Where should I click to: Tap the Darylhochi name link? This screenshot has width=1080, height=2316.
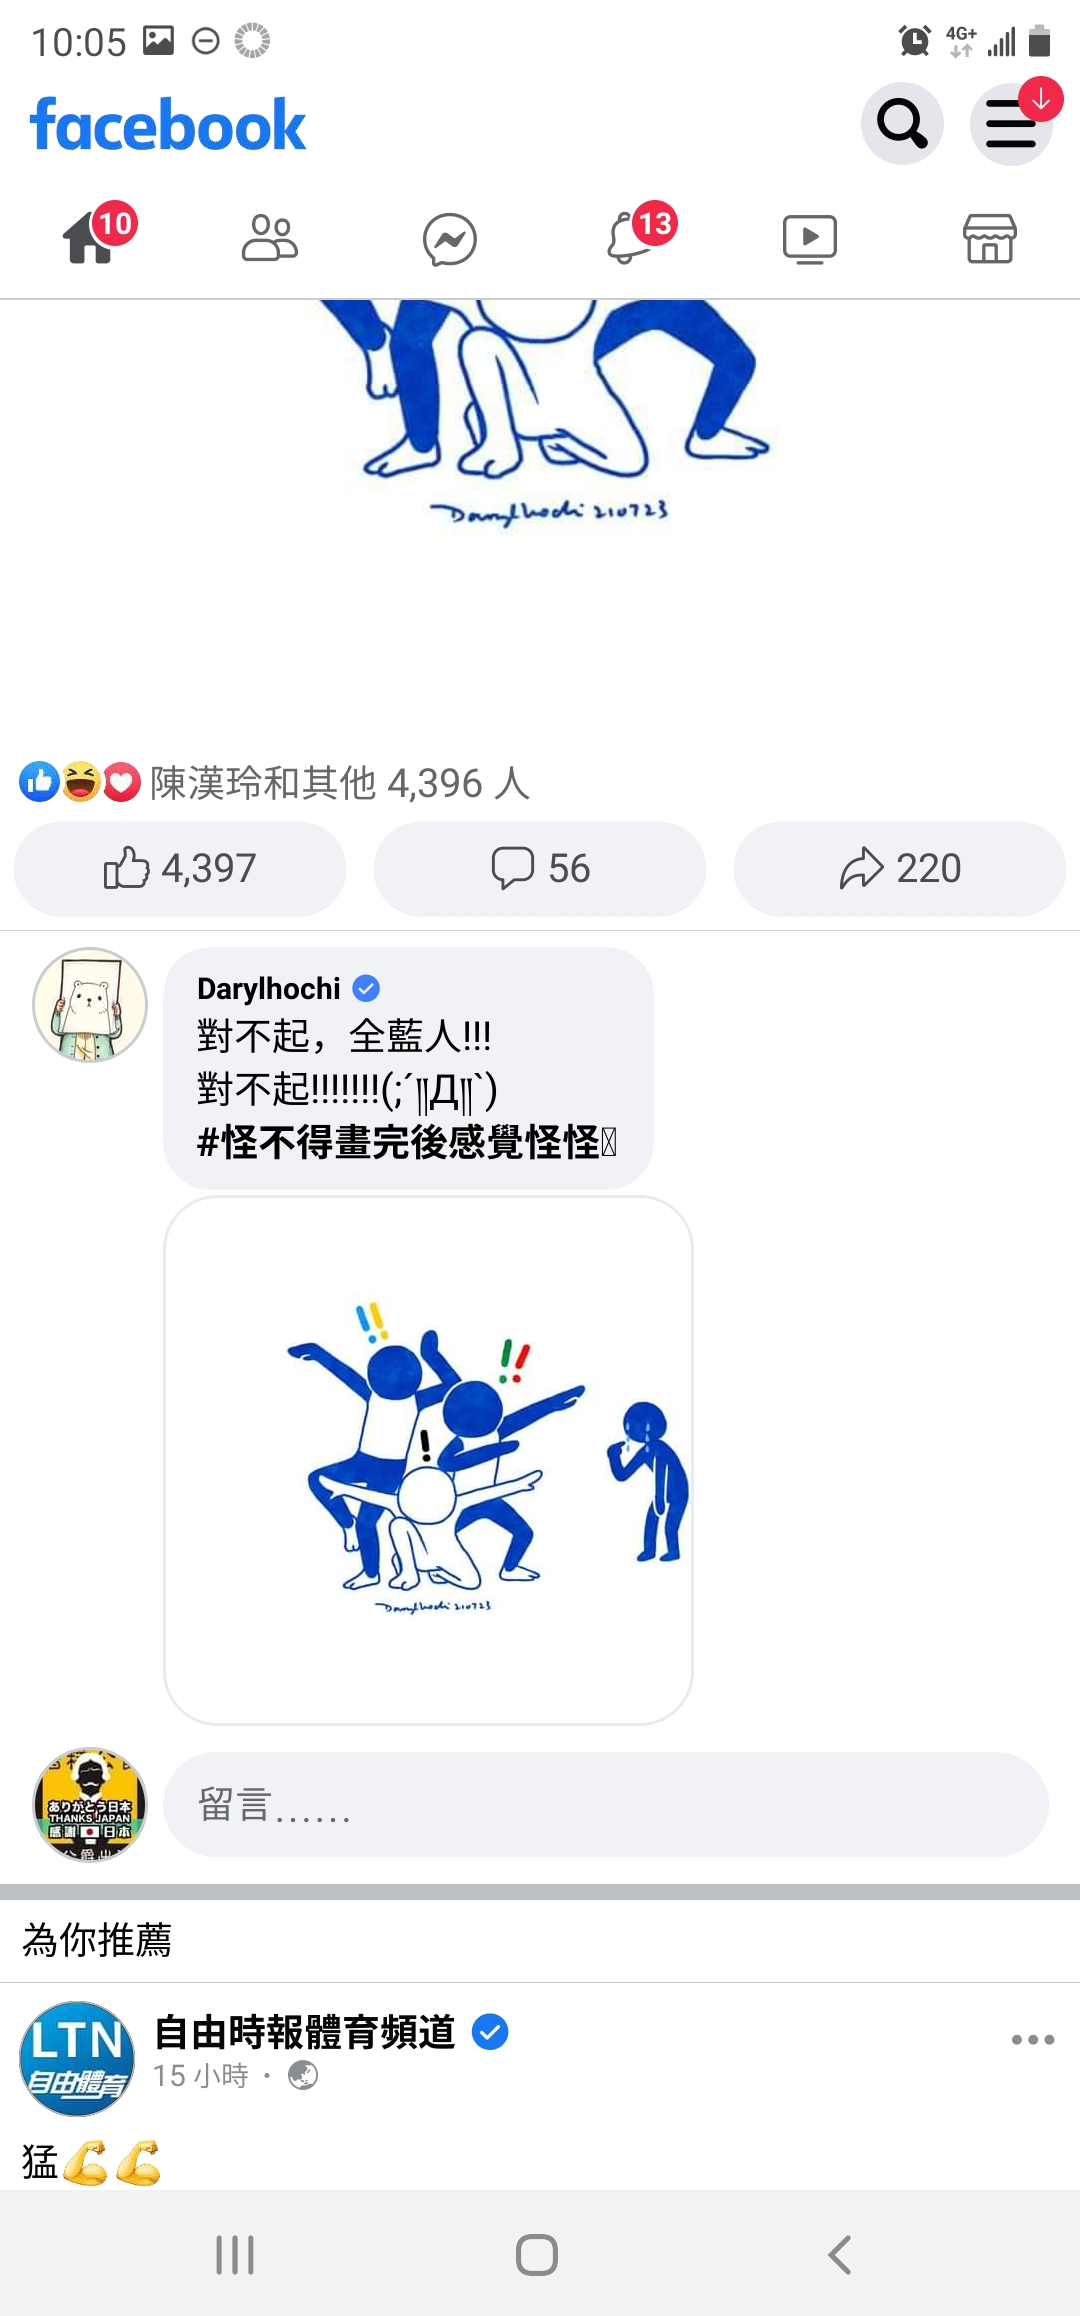[269, 989]
